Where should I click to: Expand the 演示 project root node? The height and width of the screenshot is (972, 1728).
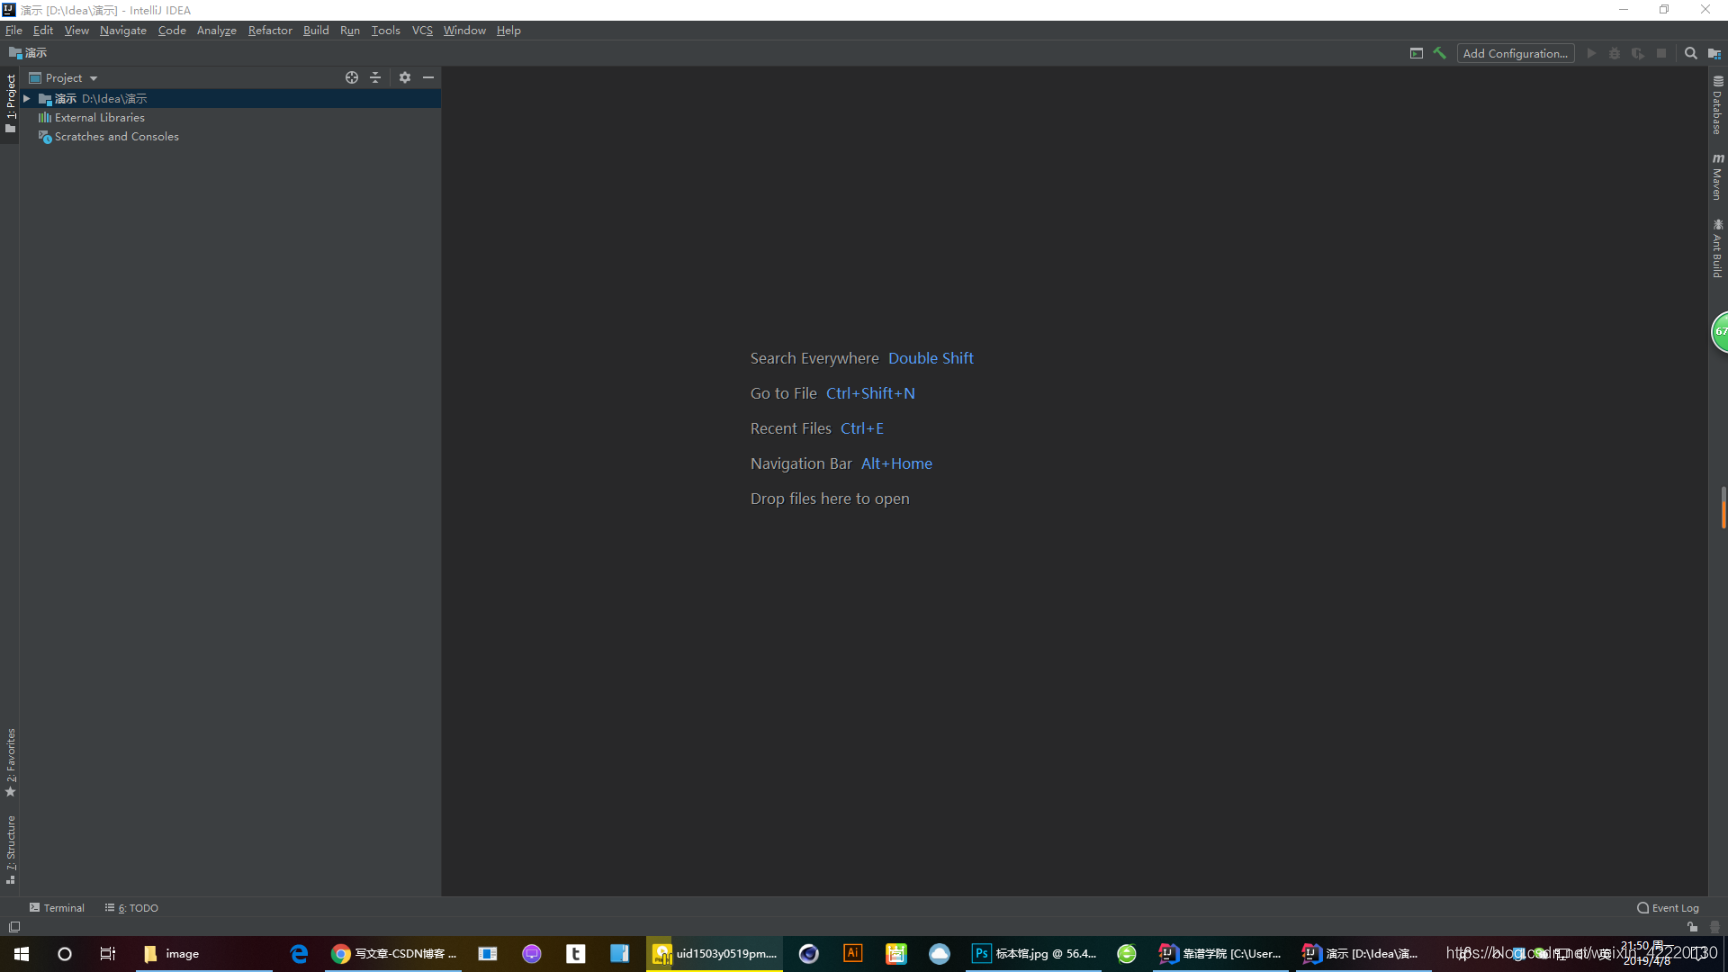(27, 99)
